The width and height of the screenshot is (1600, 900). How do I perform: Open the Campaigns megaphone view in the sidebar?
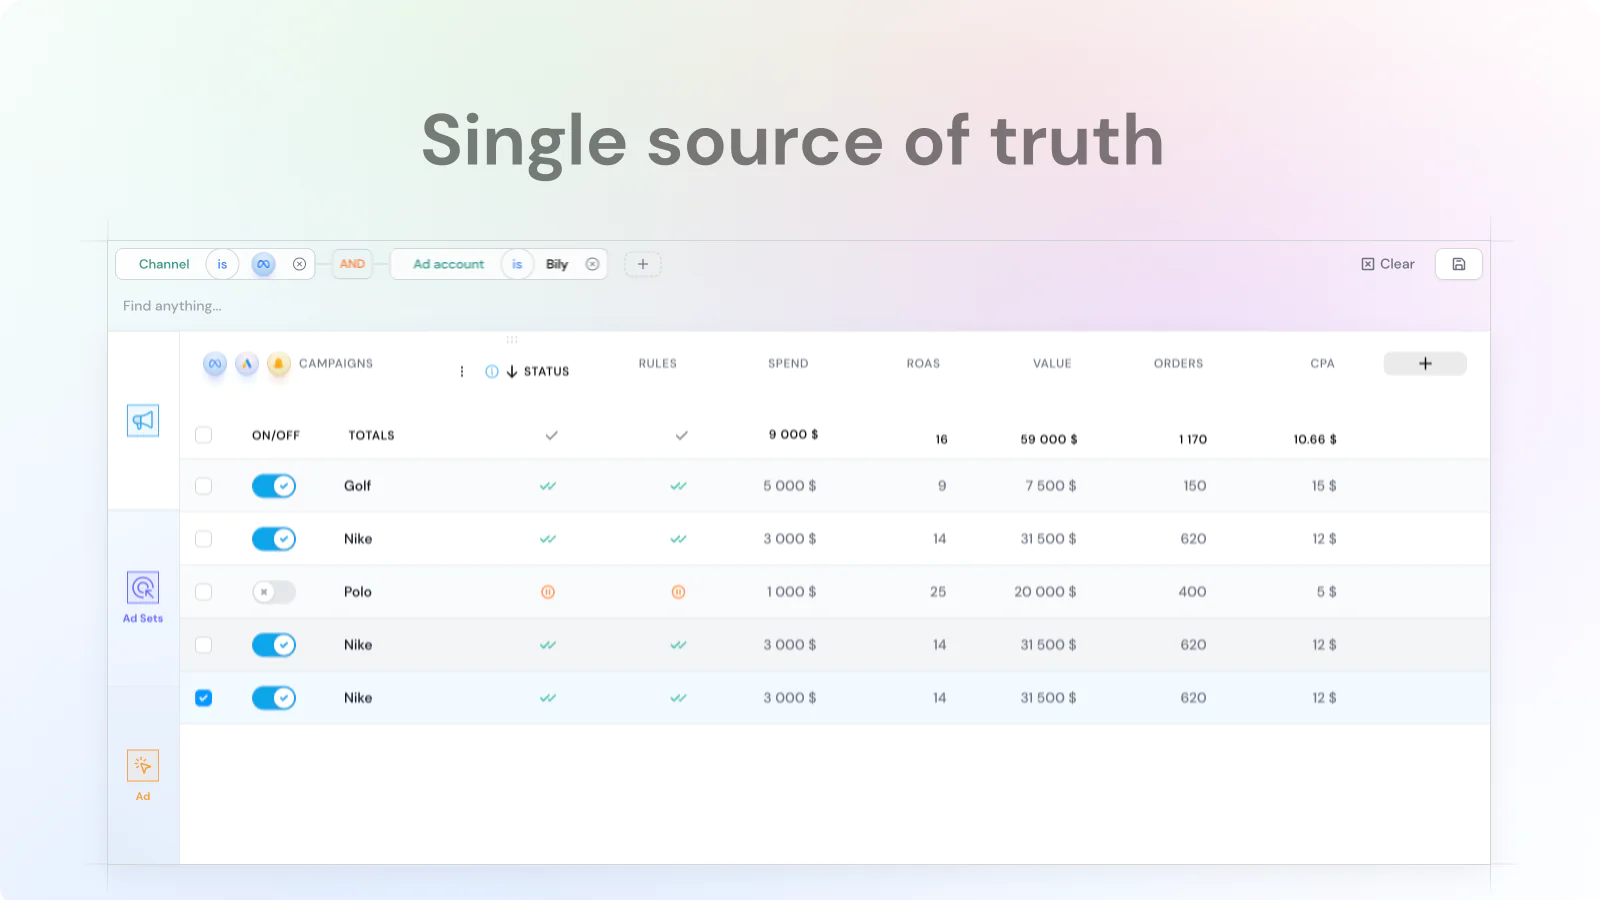143,421
